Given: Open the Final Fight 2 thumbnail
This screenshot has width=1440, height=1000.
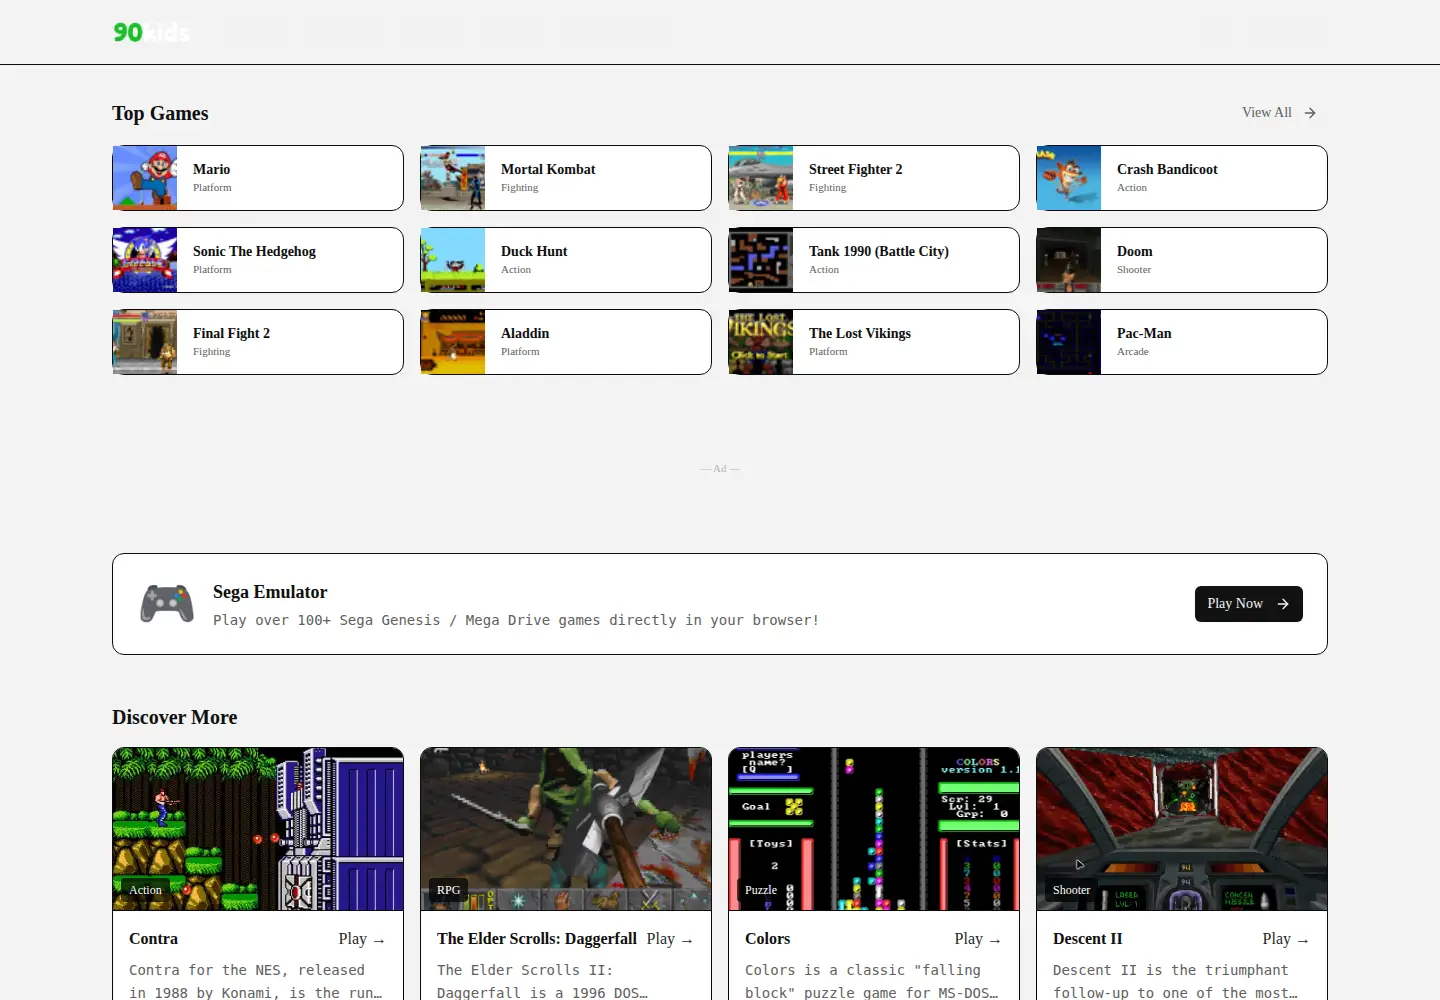Looking at the screenshot, I should tap(145, 342).
